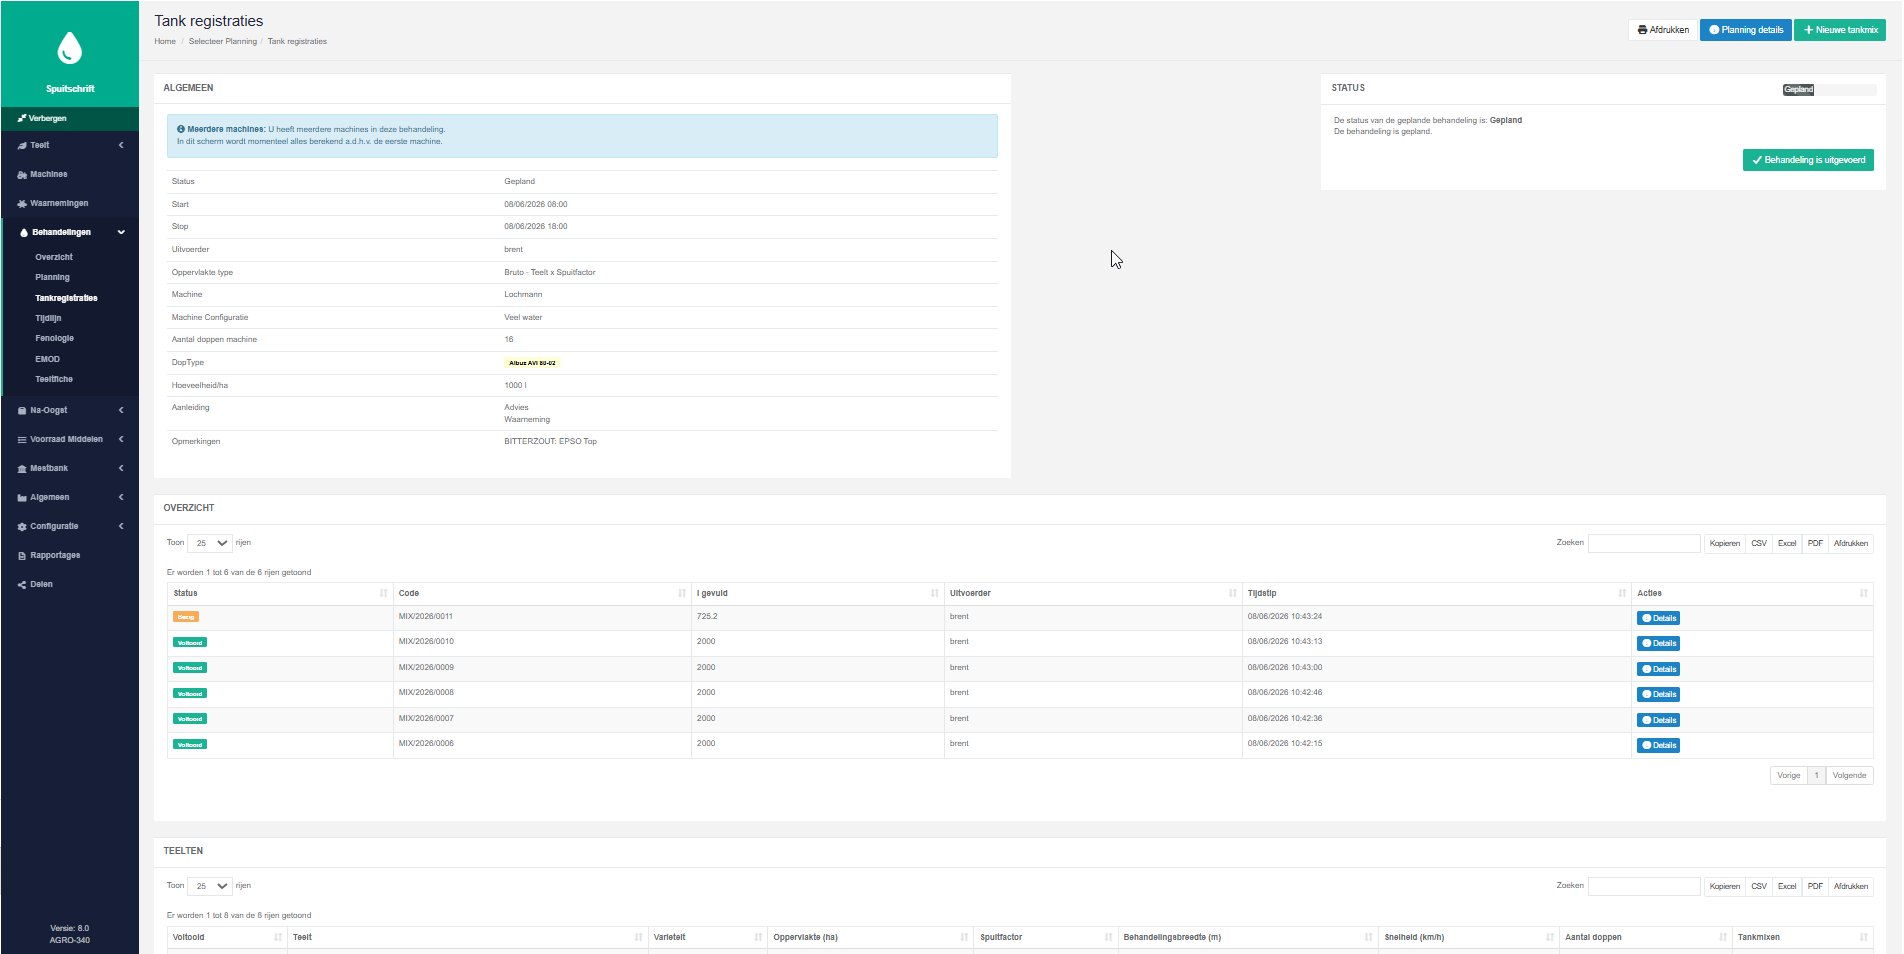Click the Rapportages document icon
Screen dimensions: 1904x954
pos(22,556)
